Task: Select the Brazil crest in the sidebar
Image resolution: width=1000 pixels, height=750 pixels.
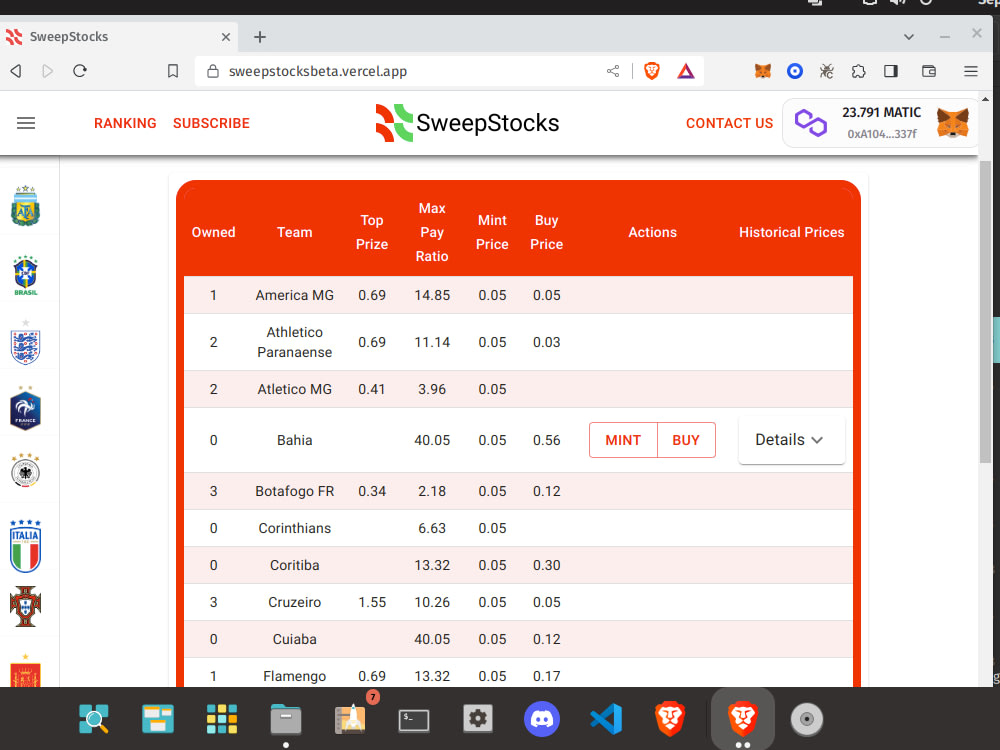Action: 24,274
